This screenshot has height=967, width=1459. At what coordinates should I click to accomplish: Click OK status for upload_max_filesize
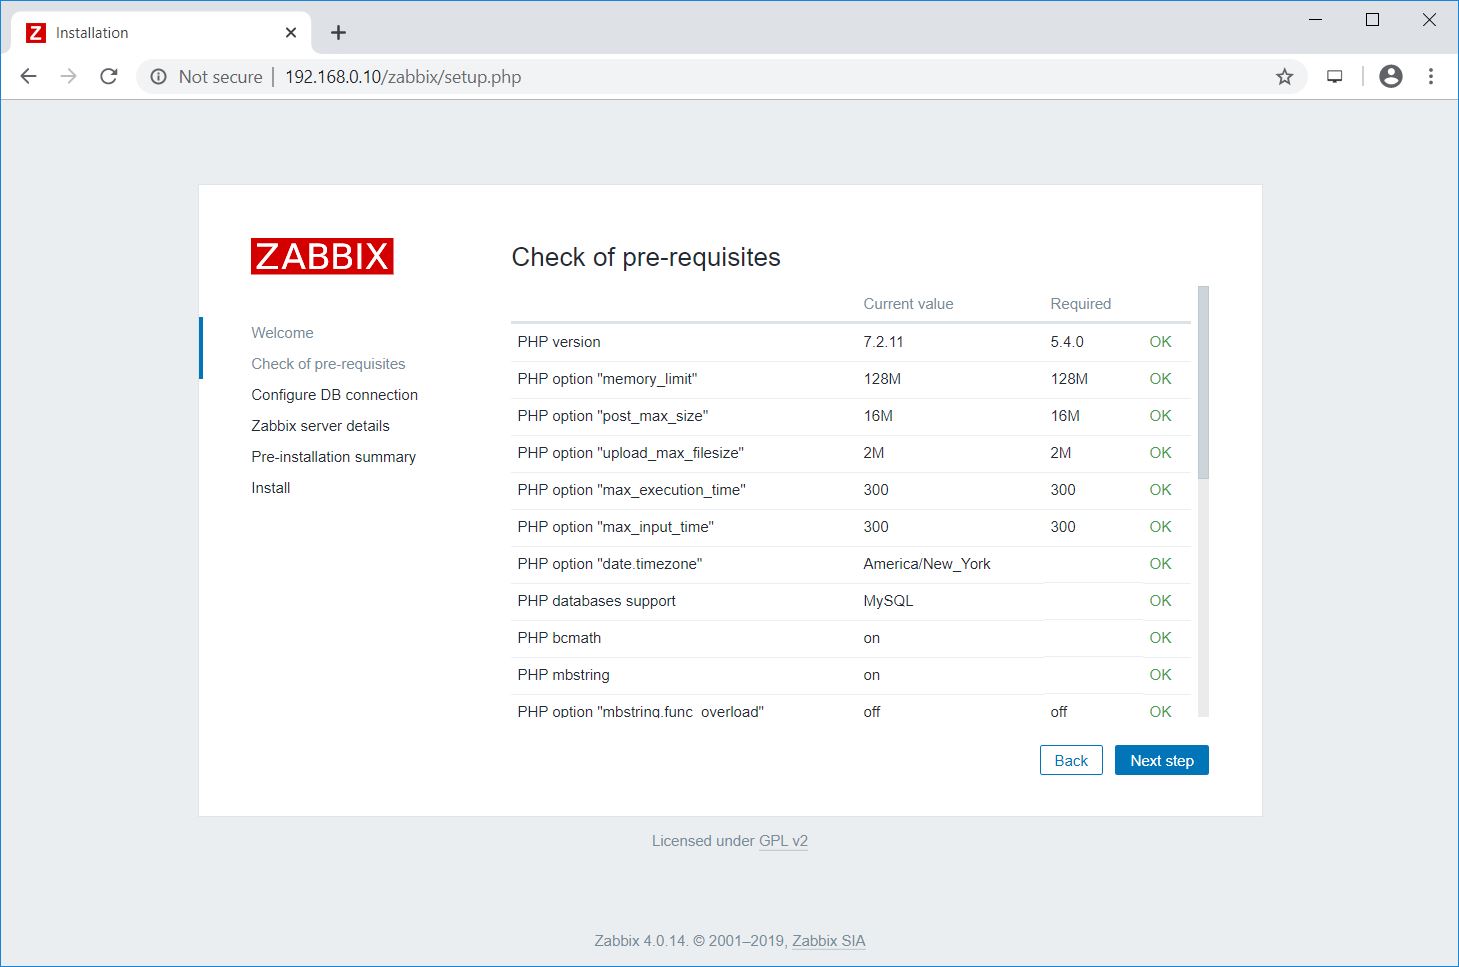1160,453
